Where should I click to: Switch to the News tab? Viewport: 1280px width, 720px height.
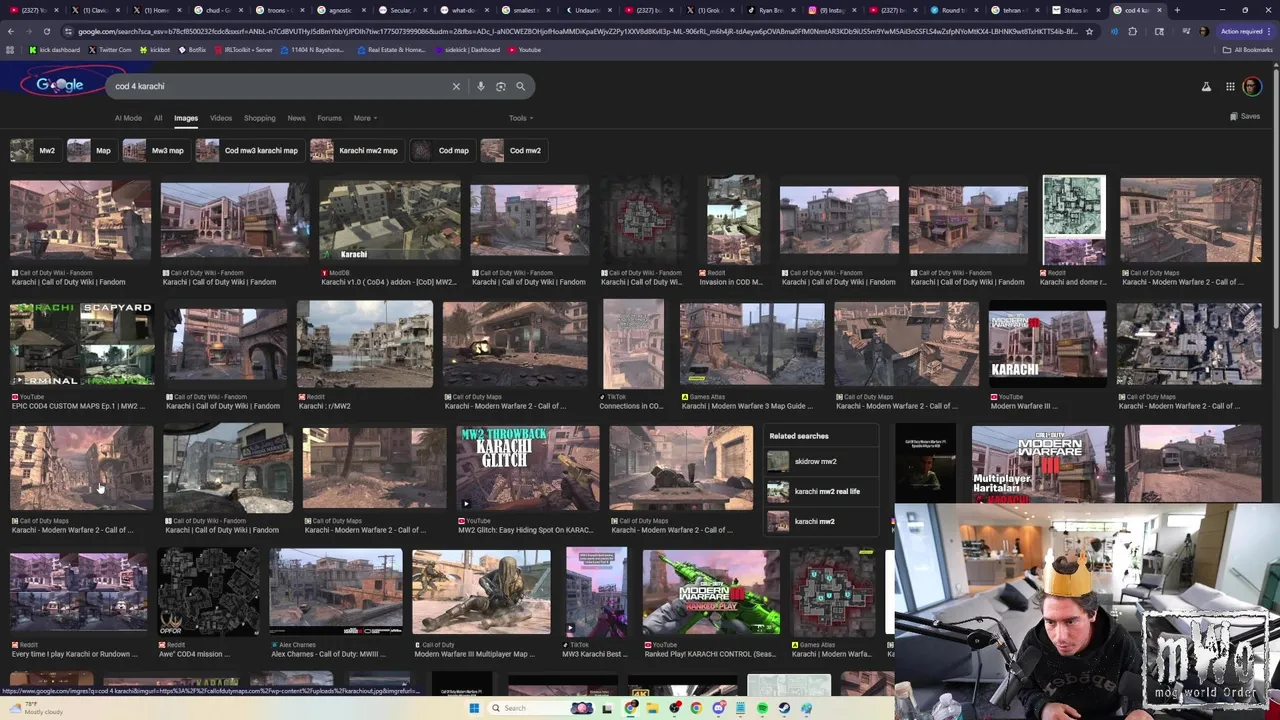pos(297,118)
